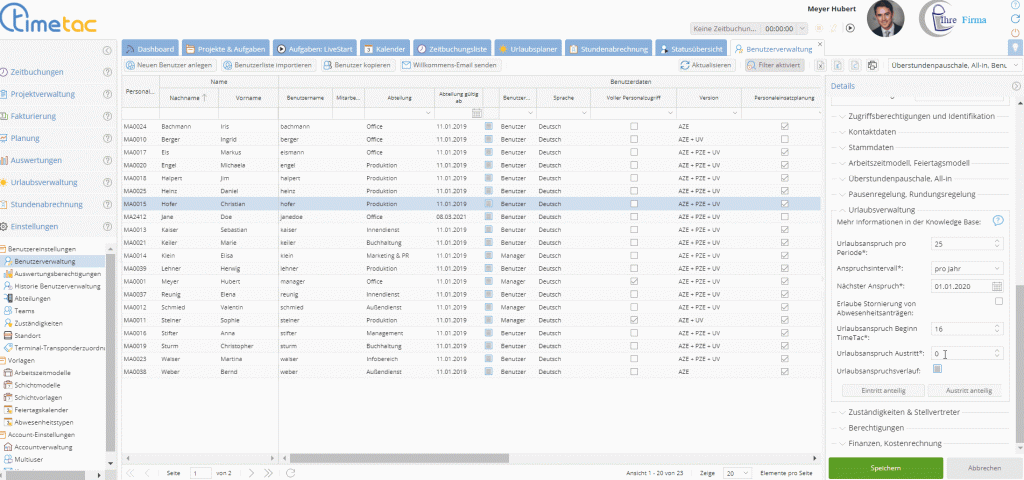The image size is (1024, 480).
Task: Open the Anspruchsintervall dropdown
Action: (967, 268)
